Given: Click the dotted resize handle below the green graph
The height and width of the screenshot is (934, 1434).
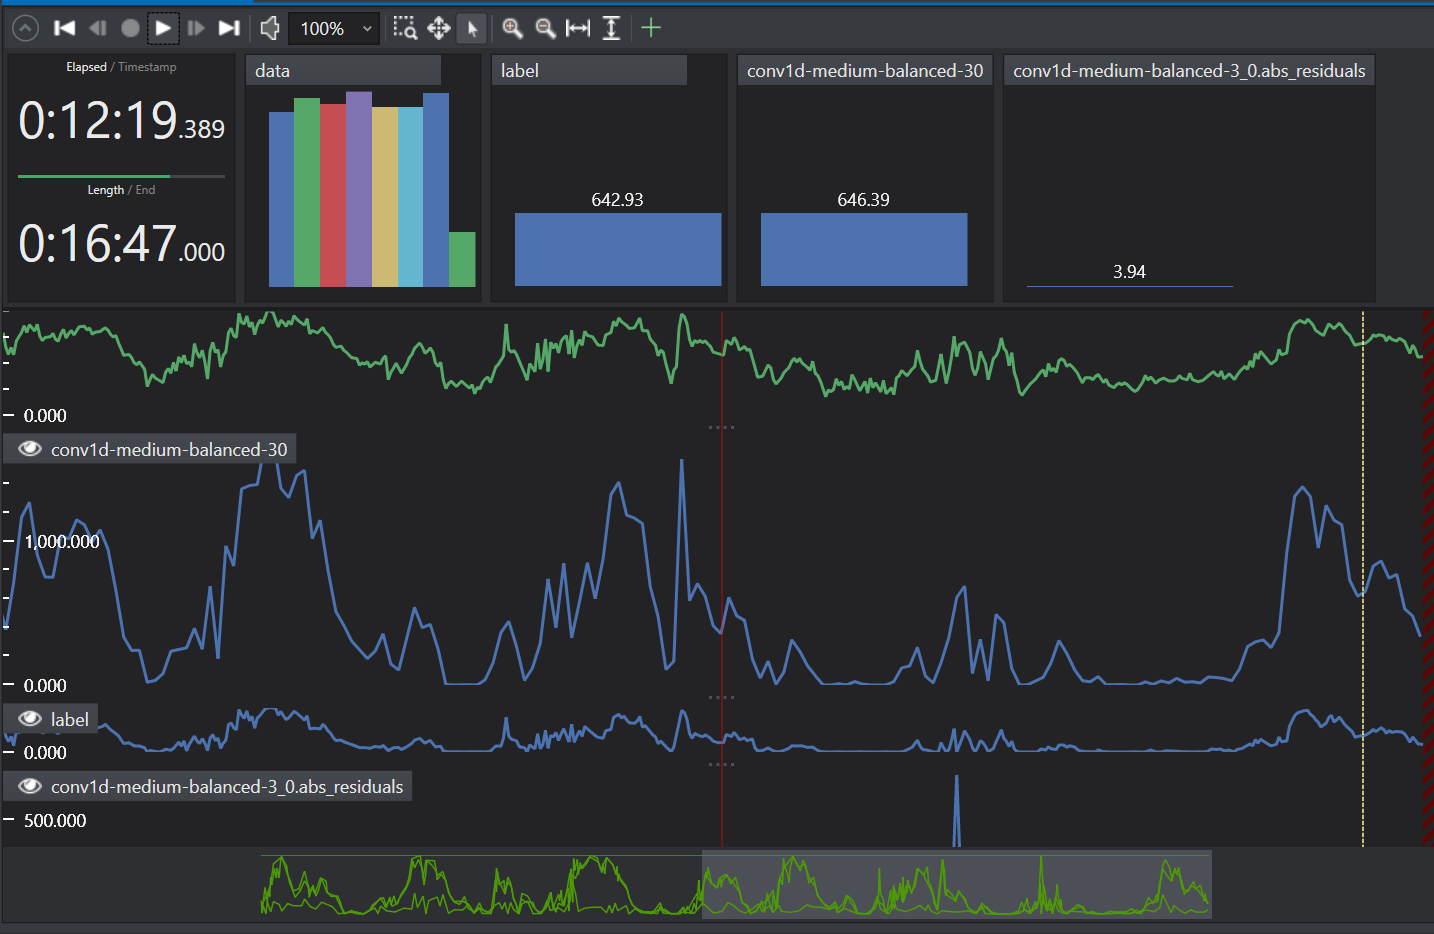Looking at the screenshot, I should pyautogui.click(x=721, y=427).
